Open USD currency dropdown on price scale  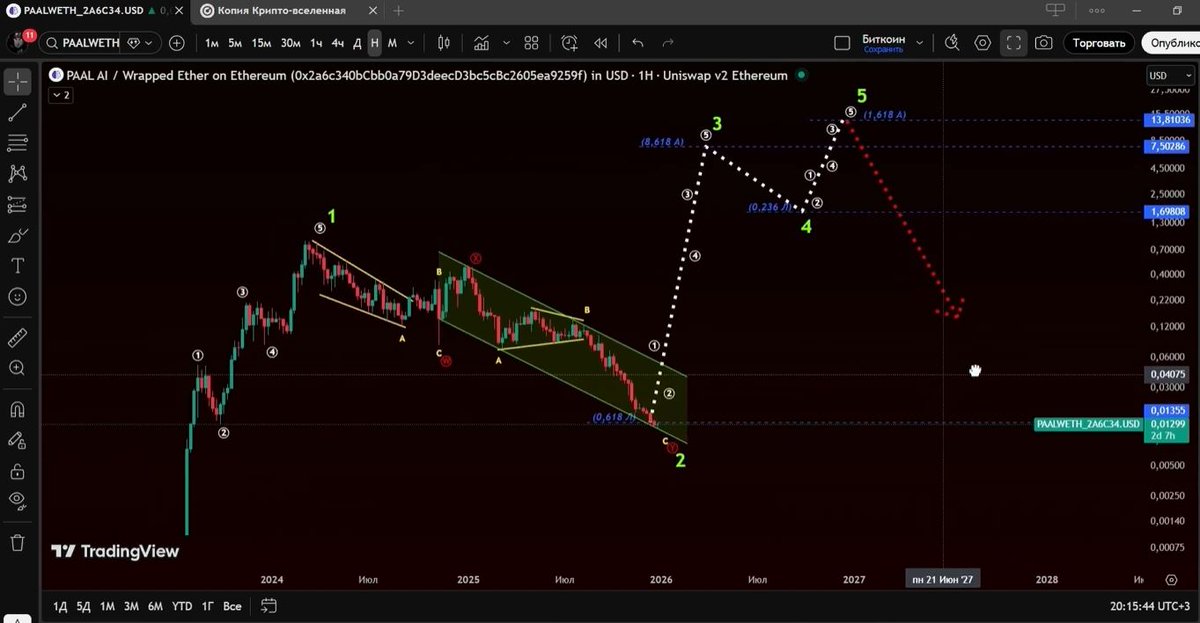1170,76
